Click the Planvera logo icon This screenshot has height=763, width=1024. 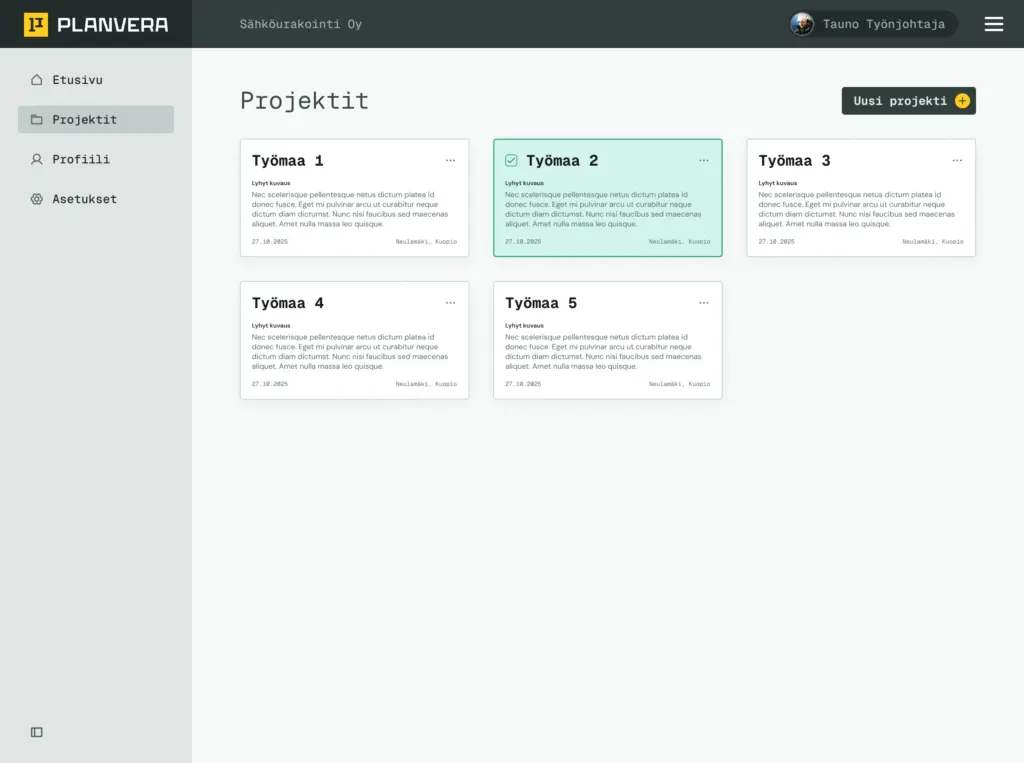point(36,25)
